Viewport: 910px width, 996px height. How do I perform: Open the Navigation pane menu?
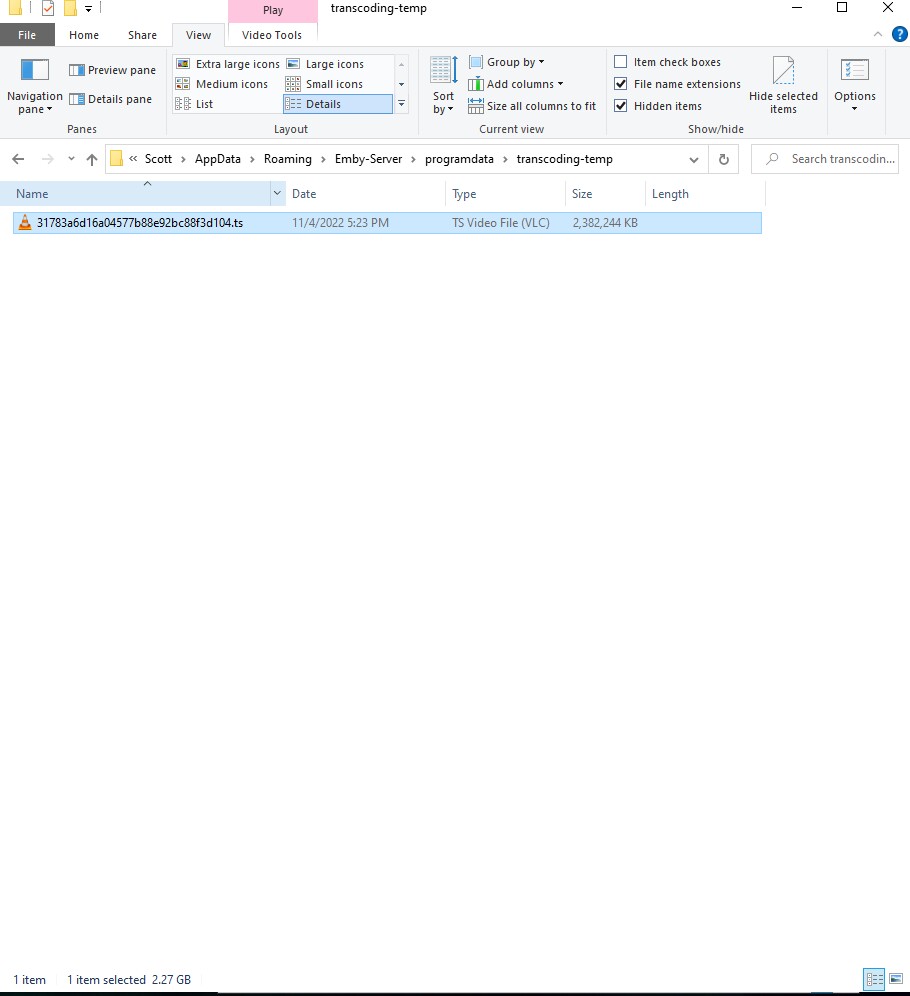(34, 86)
